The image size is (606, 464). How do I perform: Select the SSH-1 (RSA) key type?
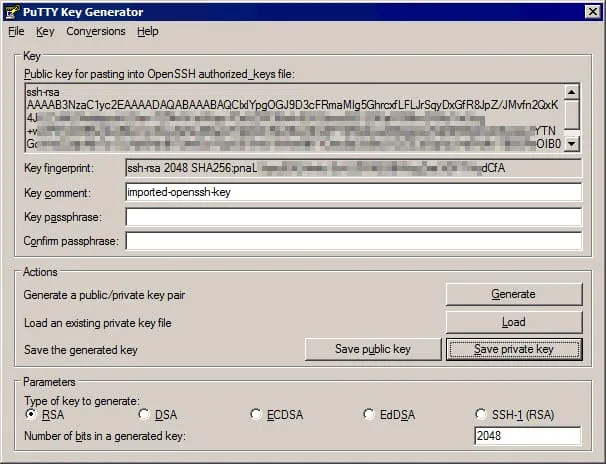coord(481,414)
